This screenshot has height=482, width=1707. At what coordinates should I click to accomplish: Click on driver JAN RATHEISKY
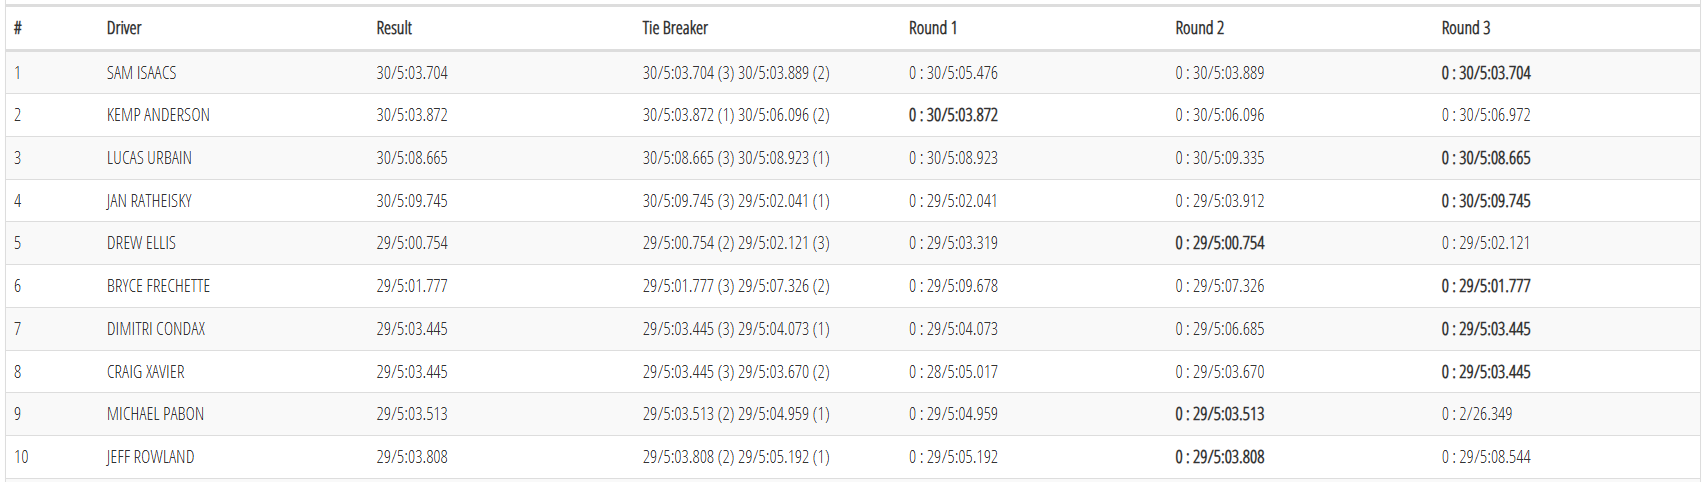(149, 201)
